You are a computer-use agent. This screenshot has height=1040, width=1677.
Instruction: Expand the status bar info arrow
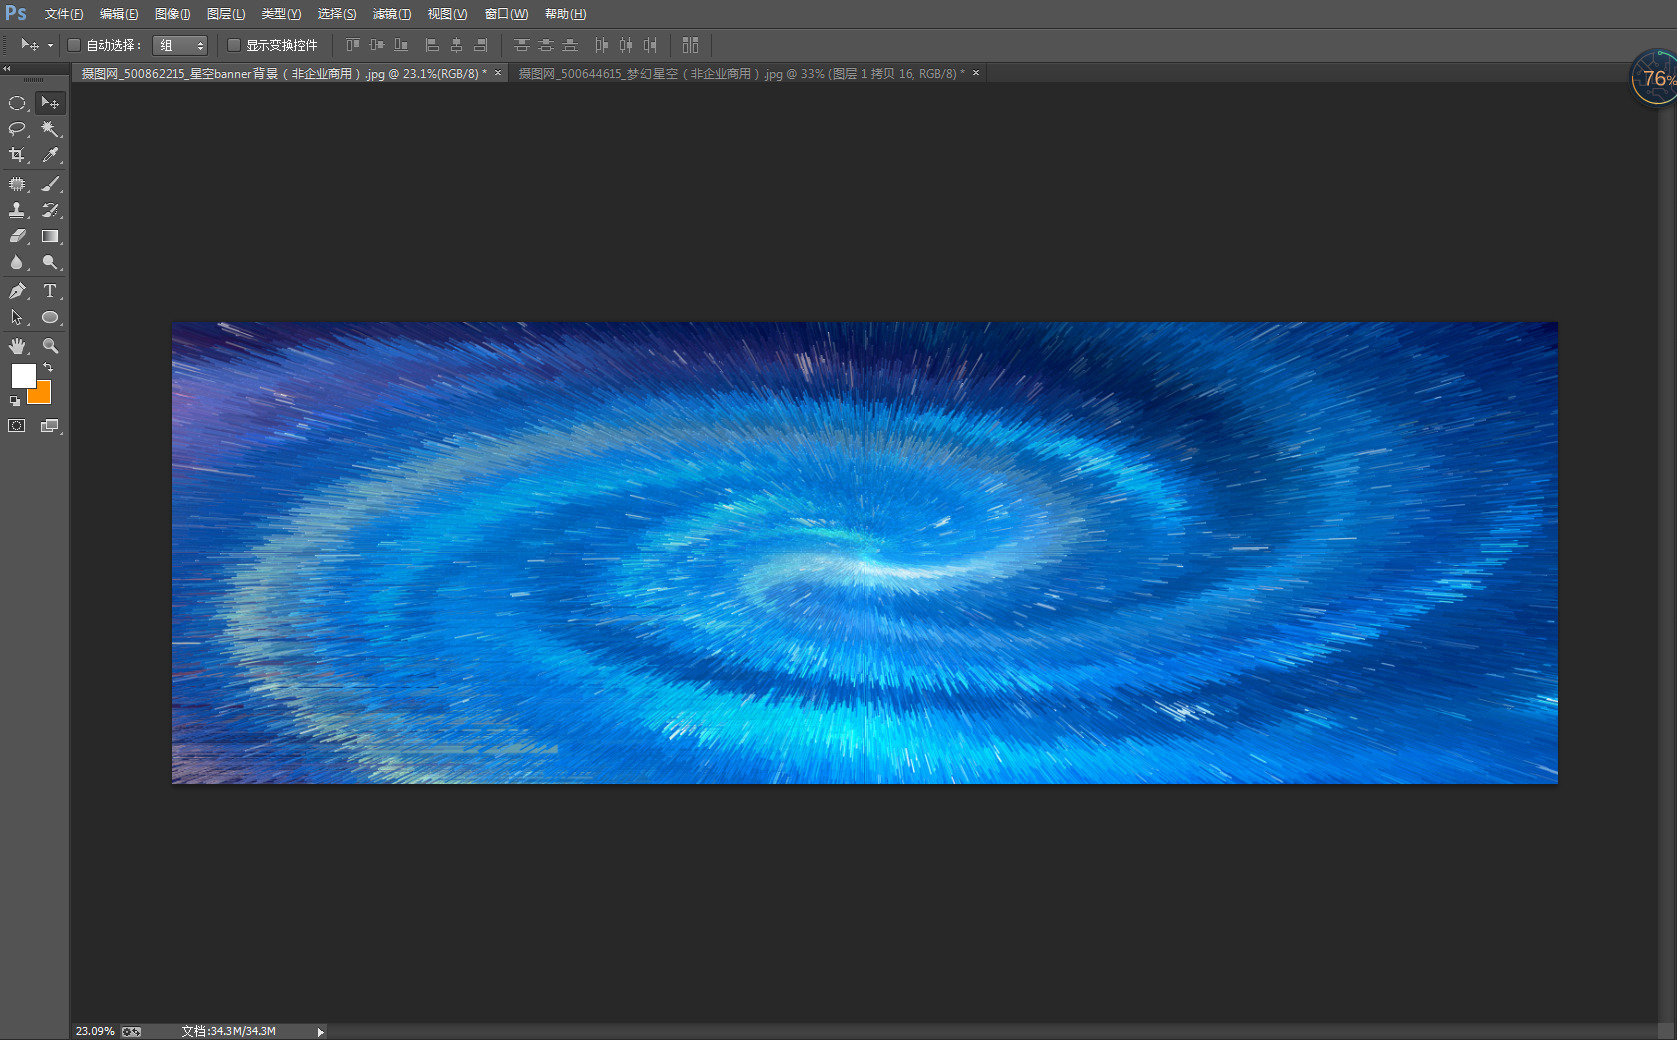coord(320,1032)
